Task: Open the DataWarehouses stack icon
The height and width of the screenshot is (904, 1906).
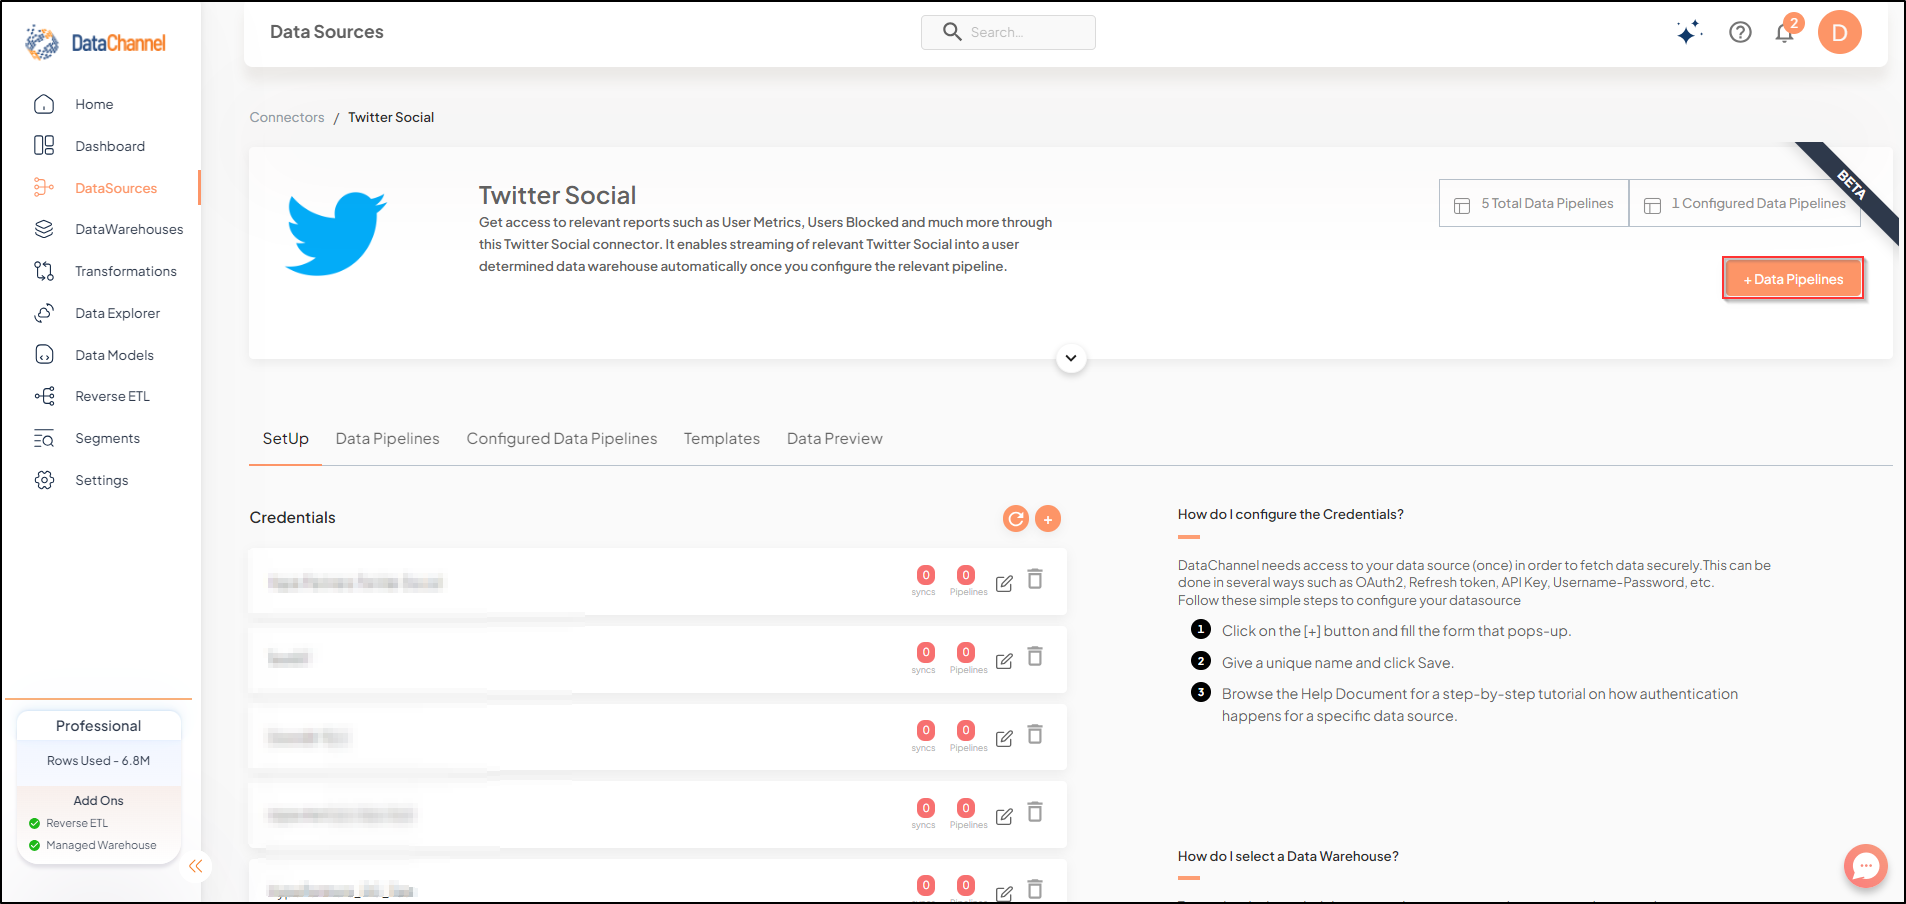Action: 44,229
